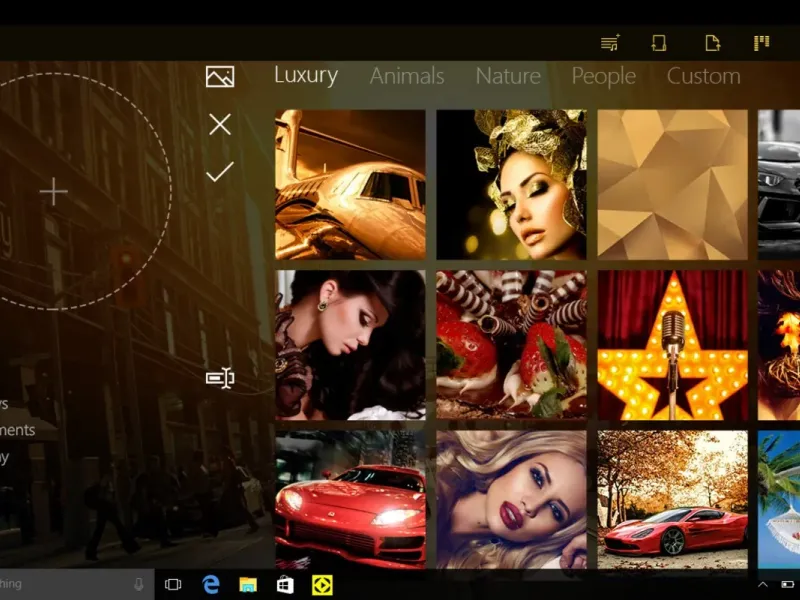This screenshot has height=600, width=800.
Task: Open File Explorer from the taskbar
Action: pos(248,585)
